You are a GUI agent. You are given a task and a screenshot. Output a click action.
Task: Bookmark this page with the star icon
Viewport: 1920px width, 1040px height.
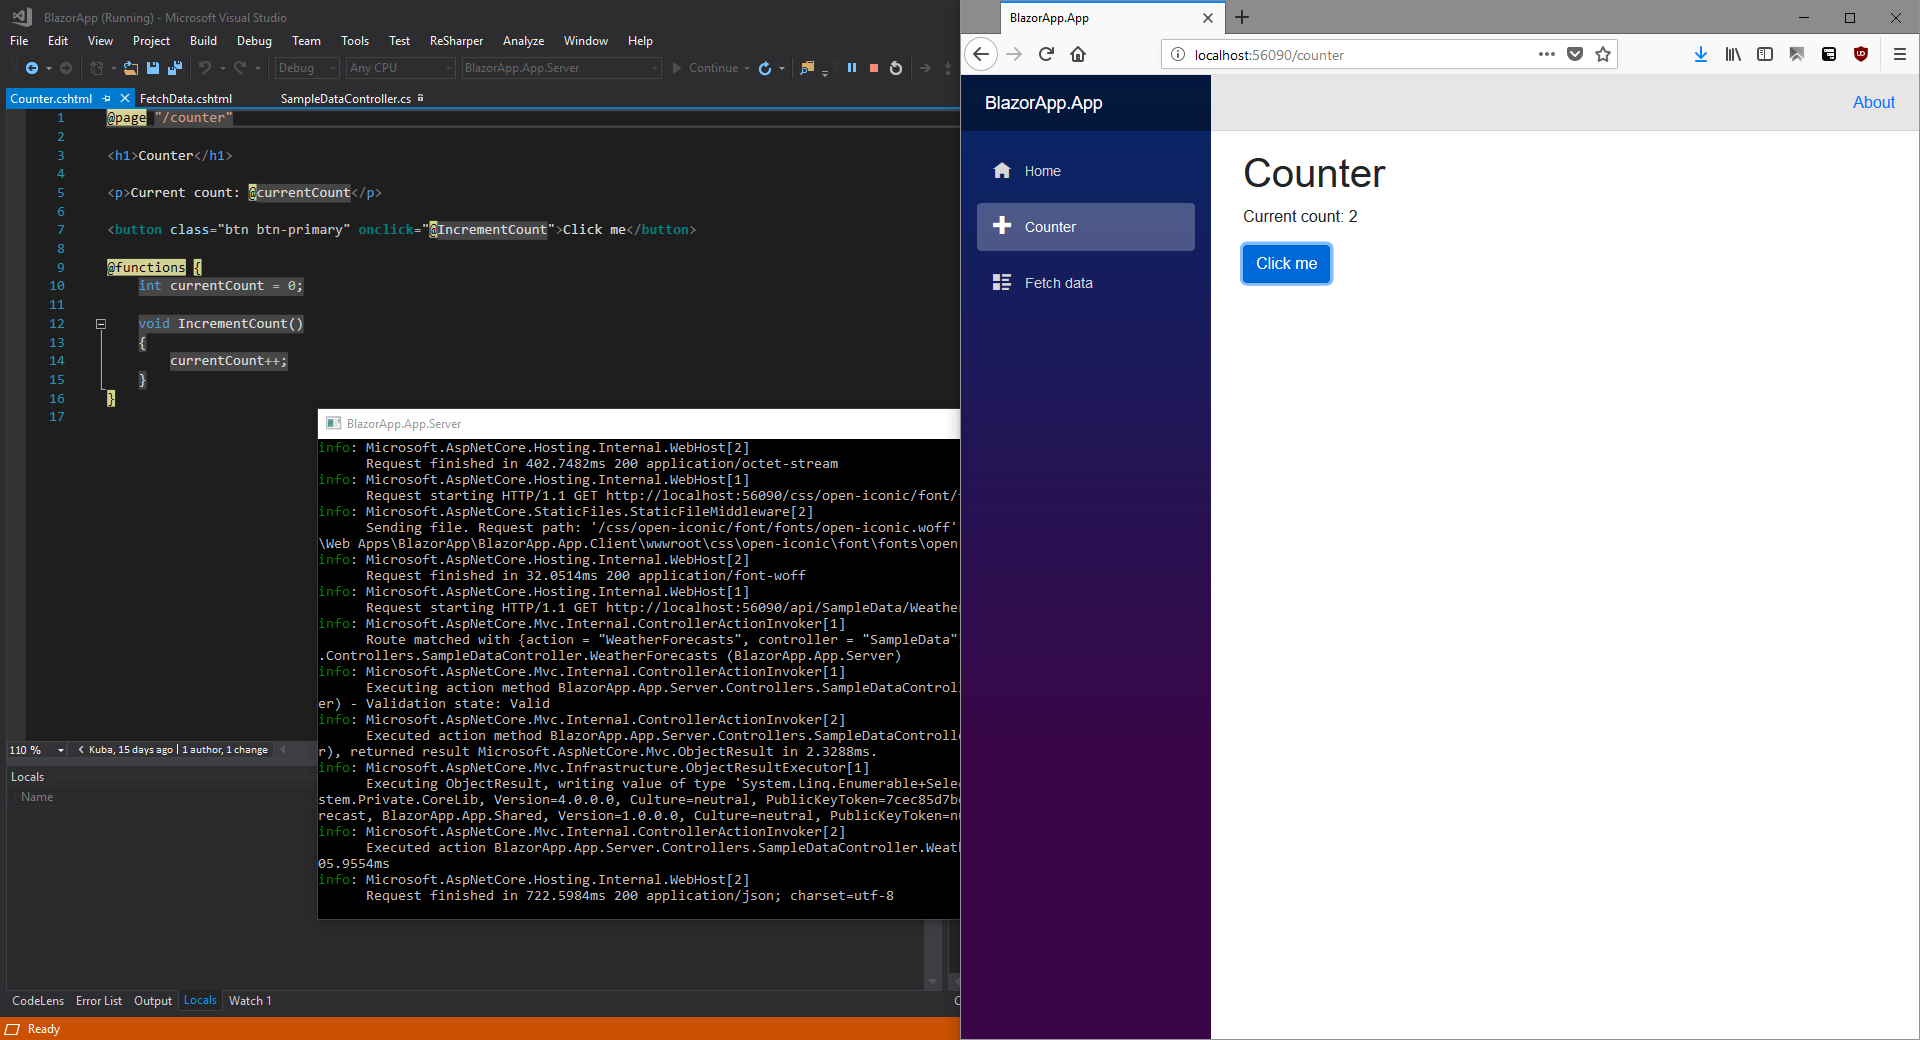1603,54
